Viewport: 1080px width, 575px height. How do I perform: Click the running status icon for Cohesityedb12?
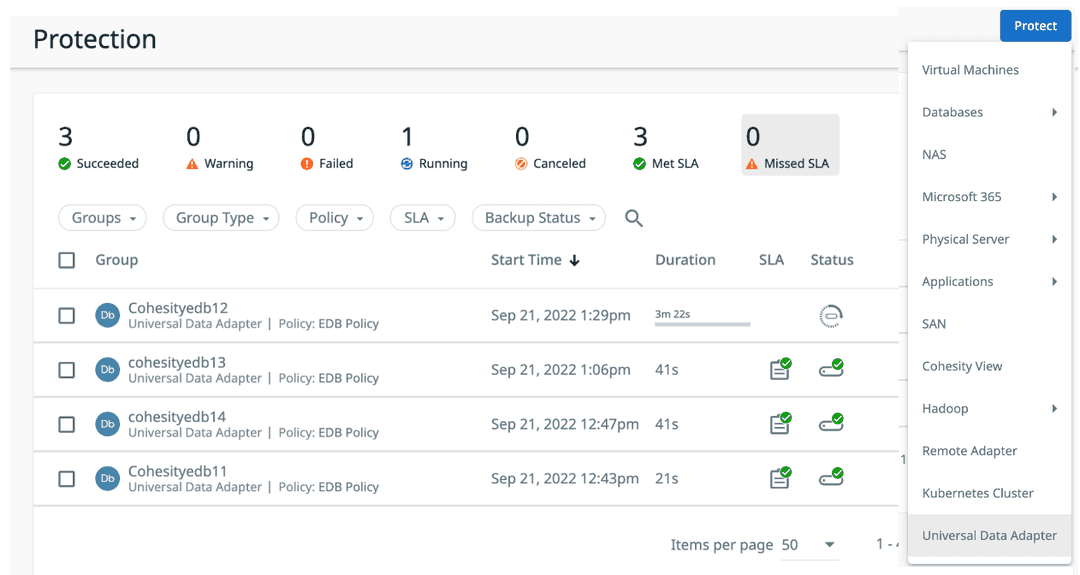(x=830, y=316)
